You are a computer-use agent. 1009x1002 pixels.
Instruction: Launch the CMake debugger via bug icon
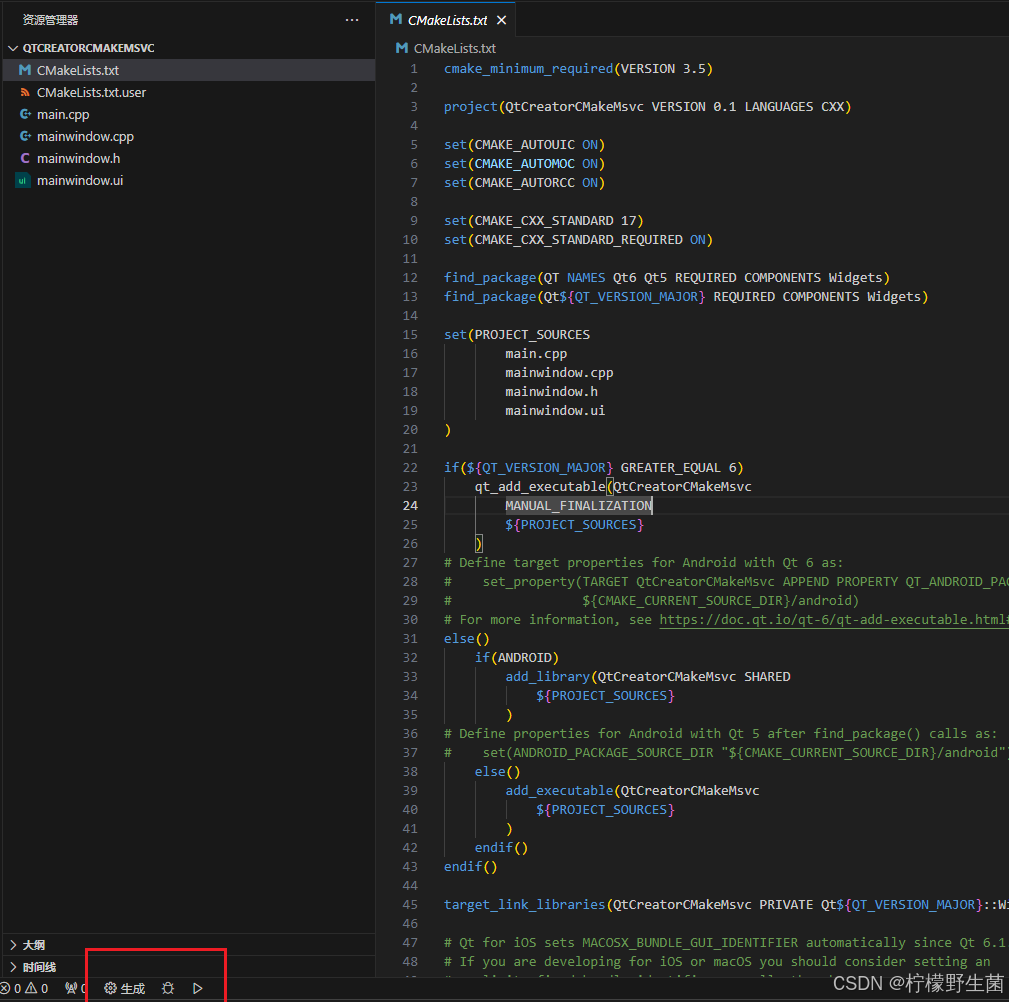pos(168,988)
